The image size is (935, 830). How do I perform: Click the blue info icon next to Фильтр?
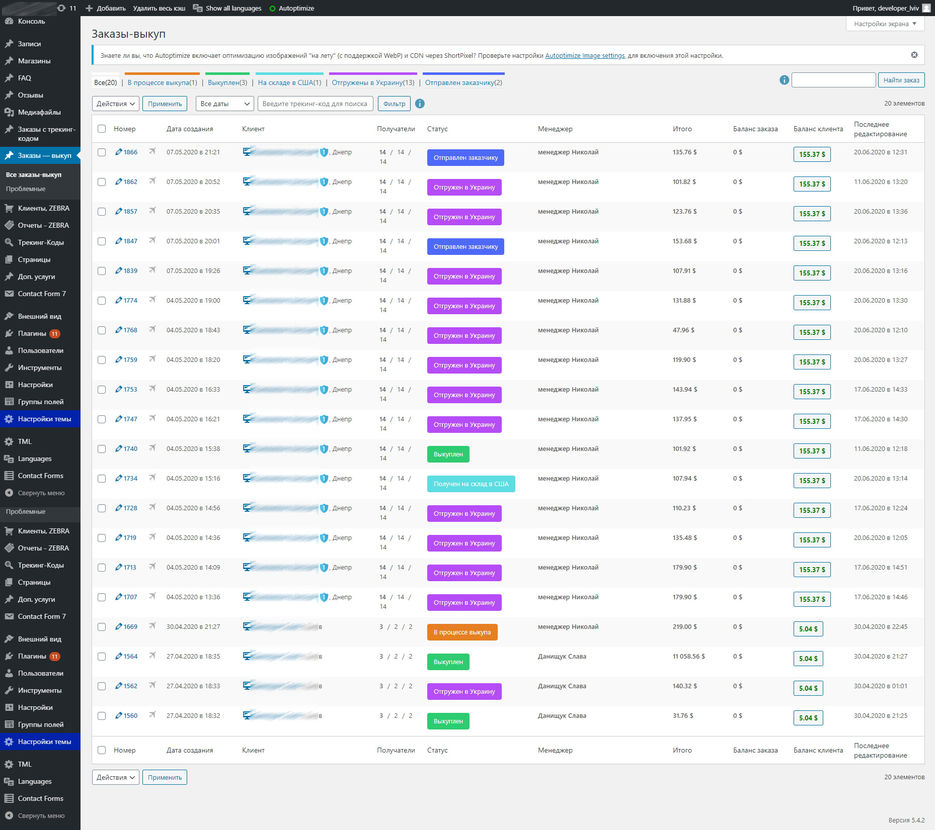(x=420, y=103)
